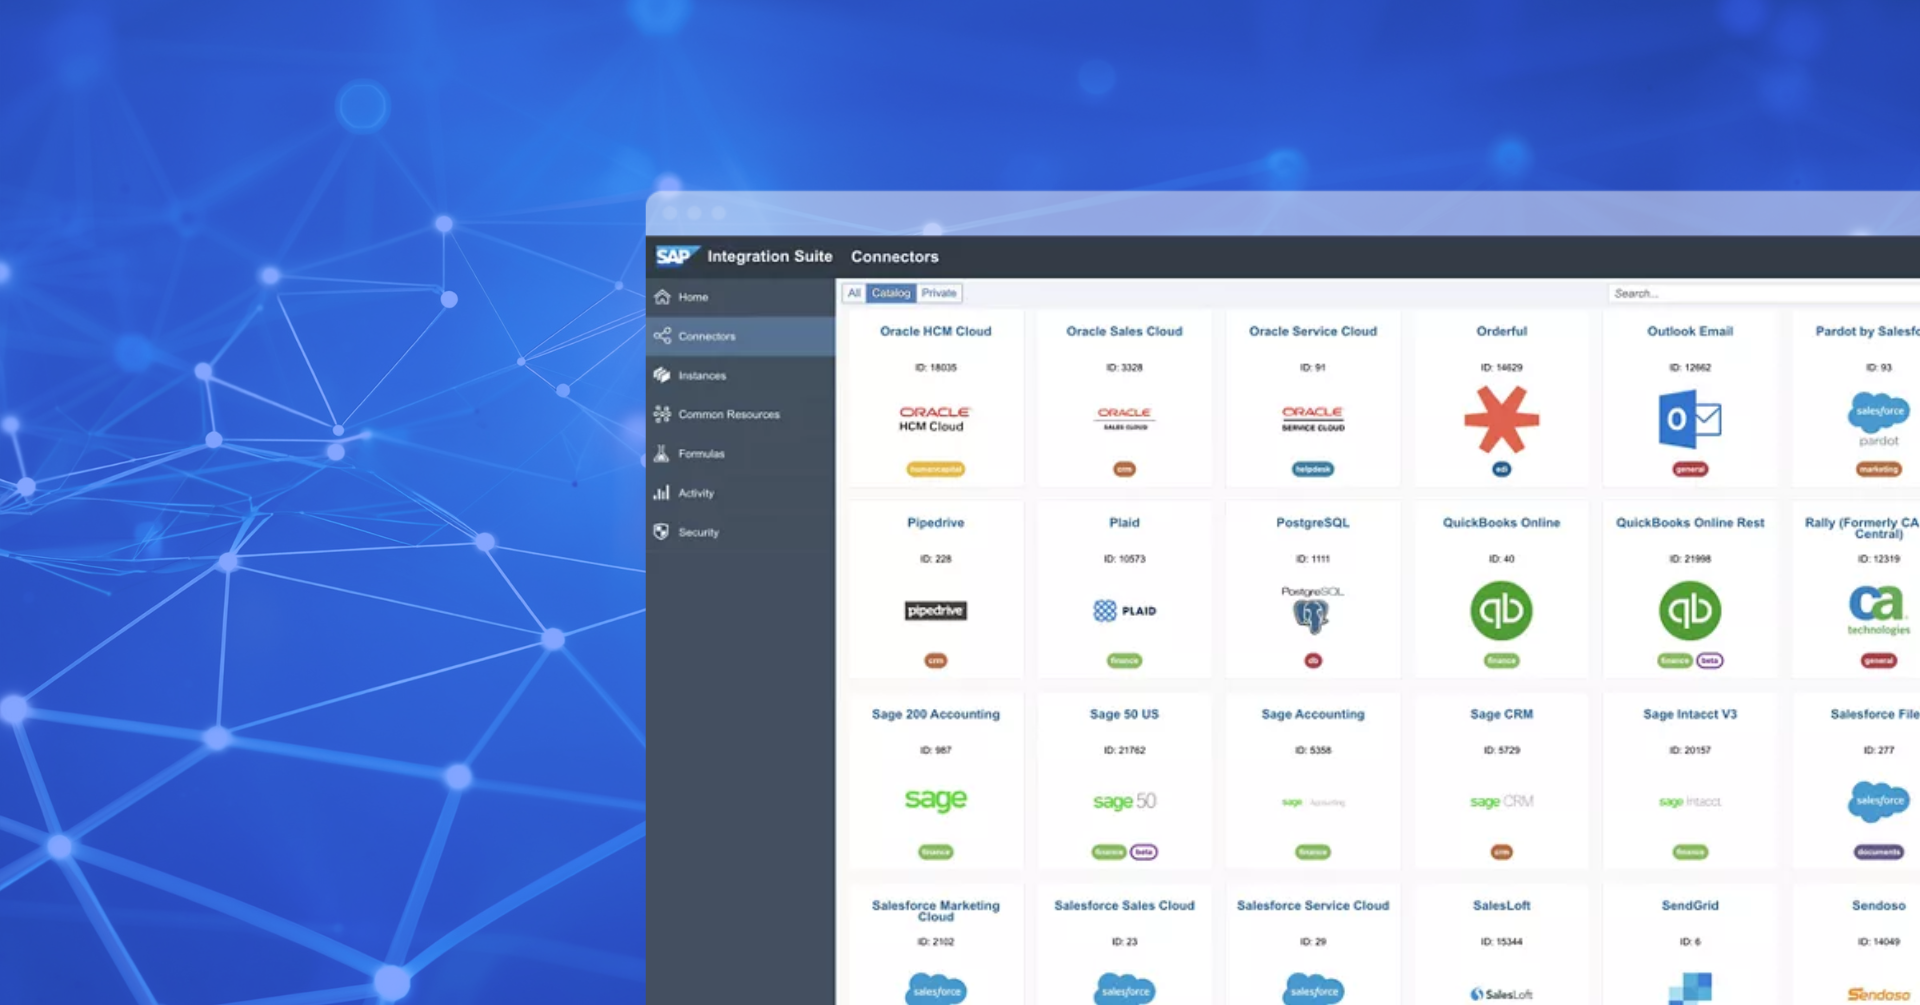This screenshot has height=1005, width=1920.
Task: Click the Formulas flask icon
Action: tap(662, 453)
